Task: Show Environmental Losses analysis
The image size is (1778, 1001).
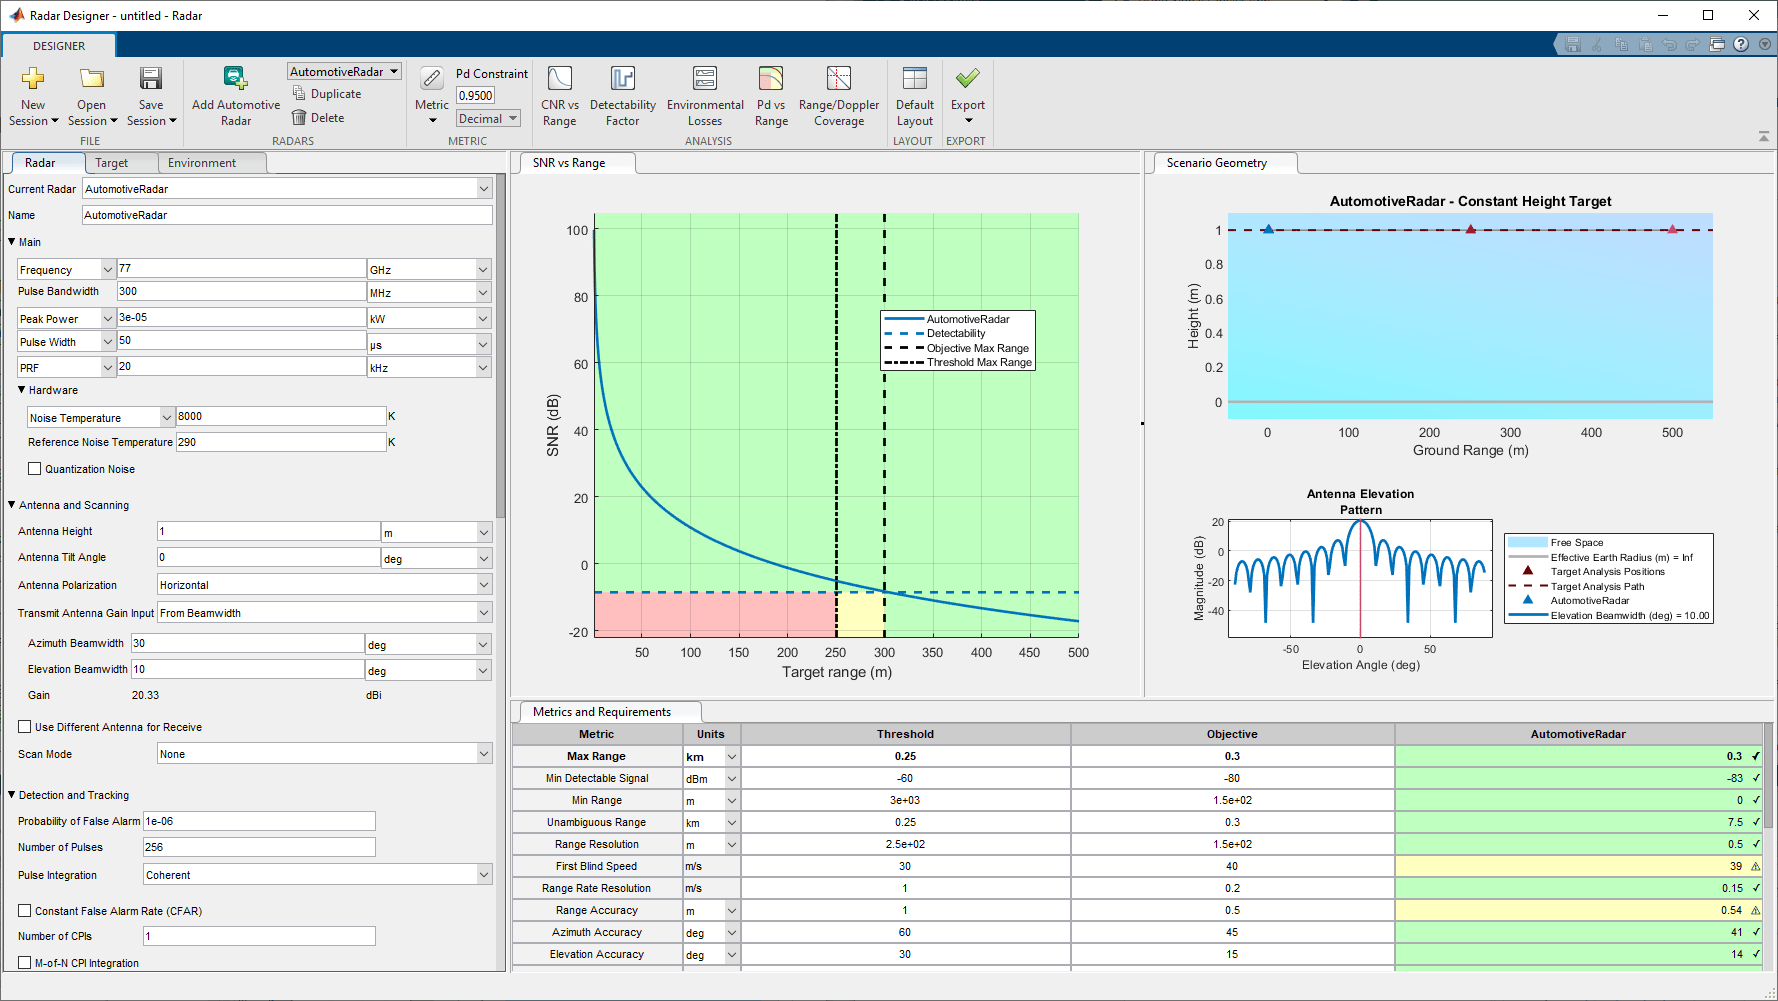Action: (x=704, y=95)
